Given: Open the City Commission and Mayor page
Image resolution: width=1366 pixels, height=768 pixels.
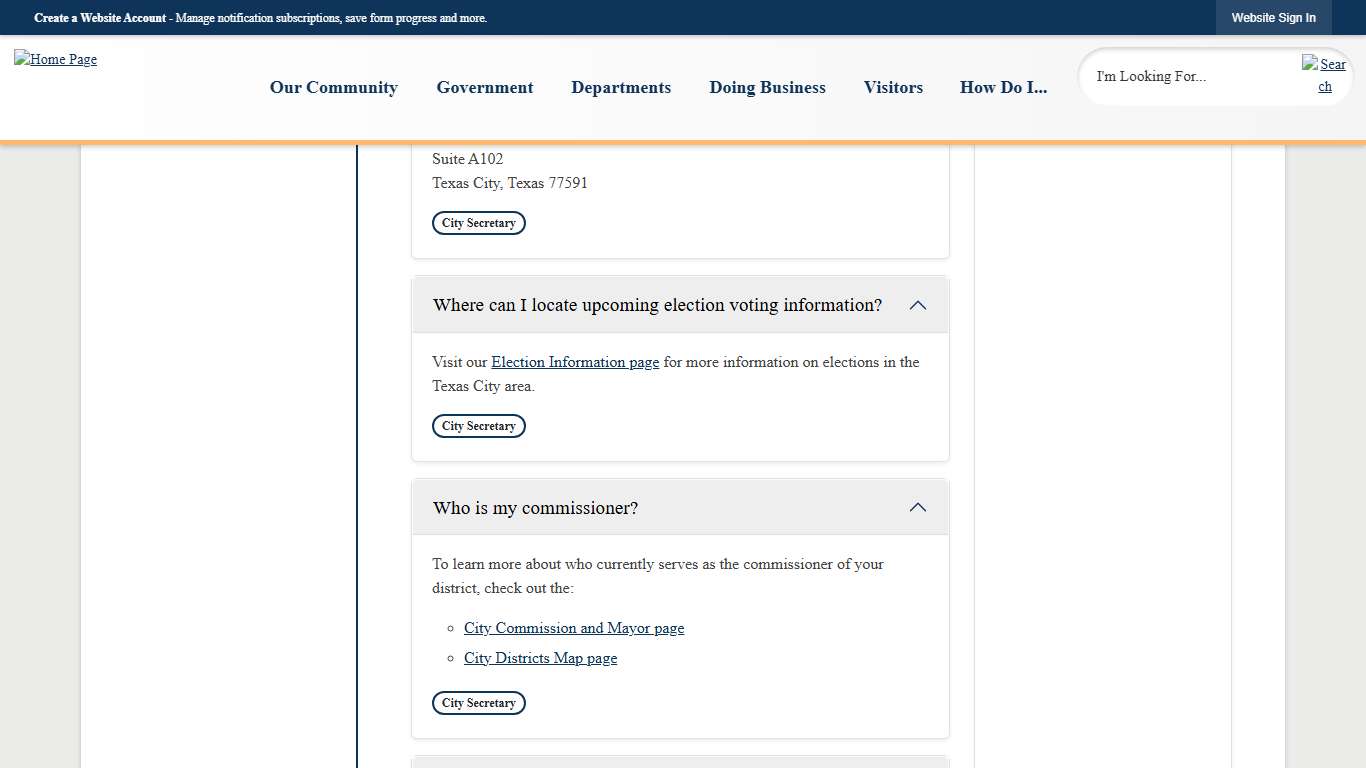Looking at the screenshot, I should [574, 628].
